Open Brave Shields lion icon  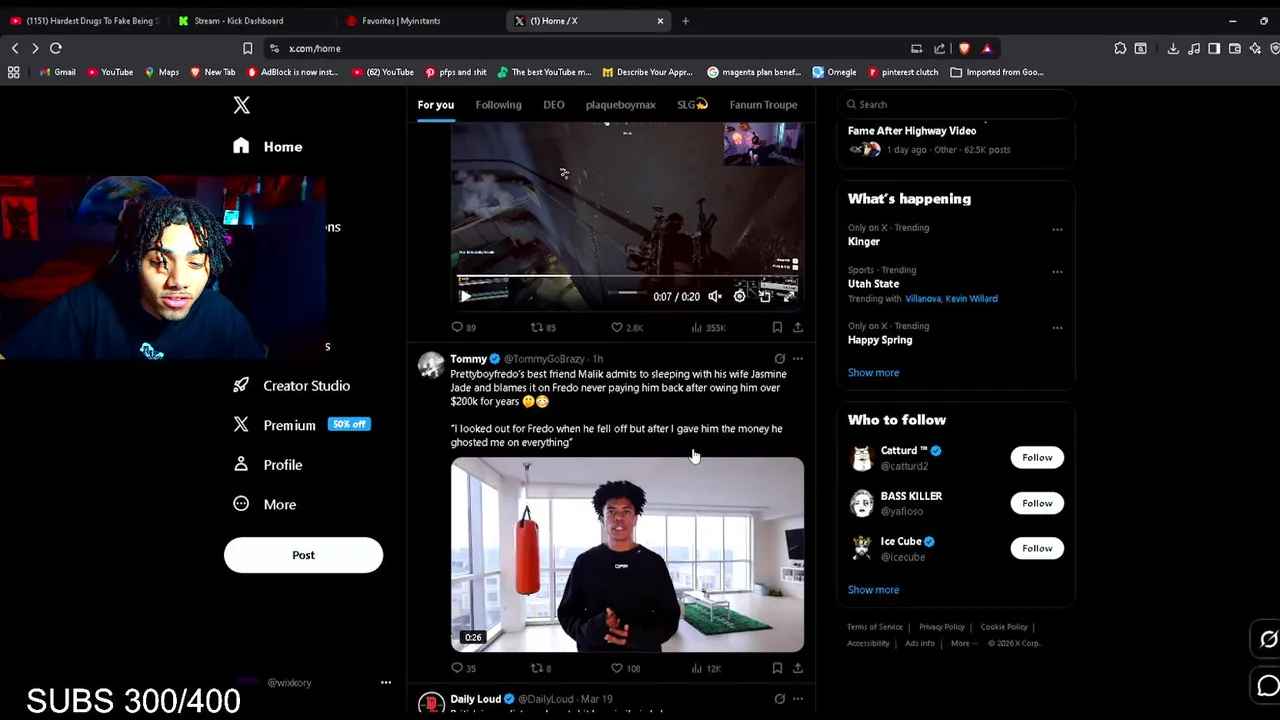click(964, 48)
